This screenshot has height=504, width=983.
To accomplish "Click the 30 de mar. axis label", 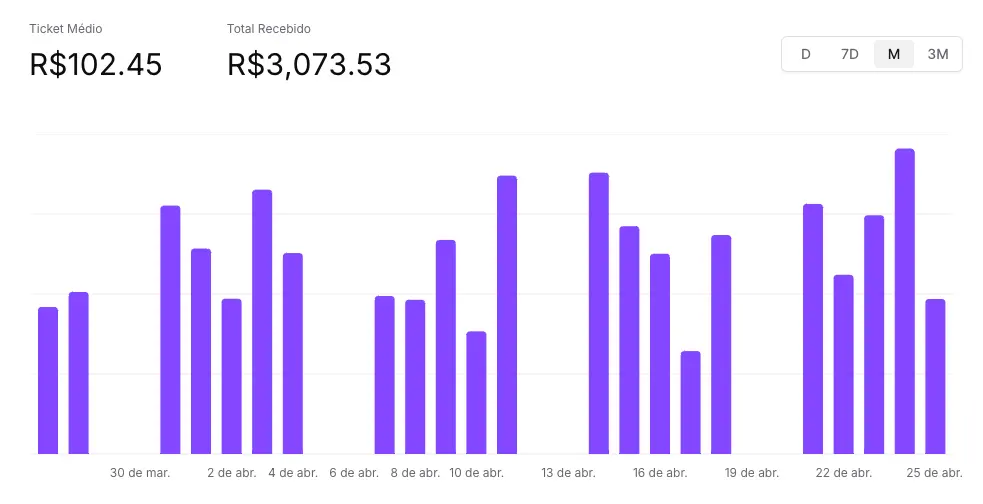I will coord(140,473).
